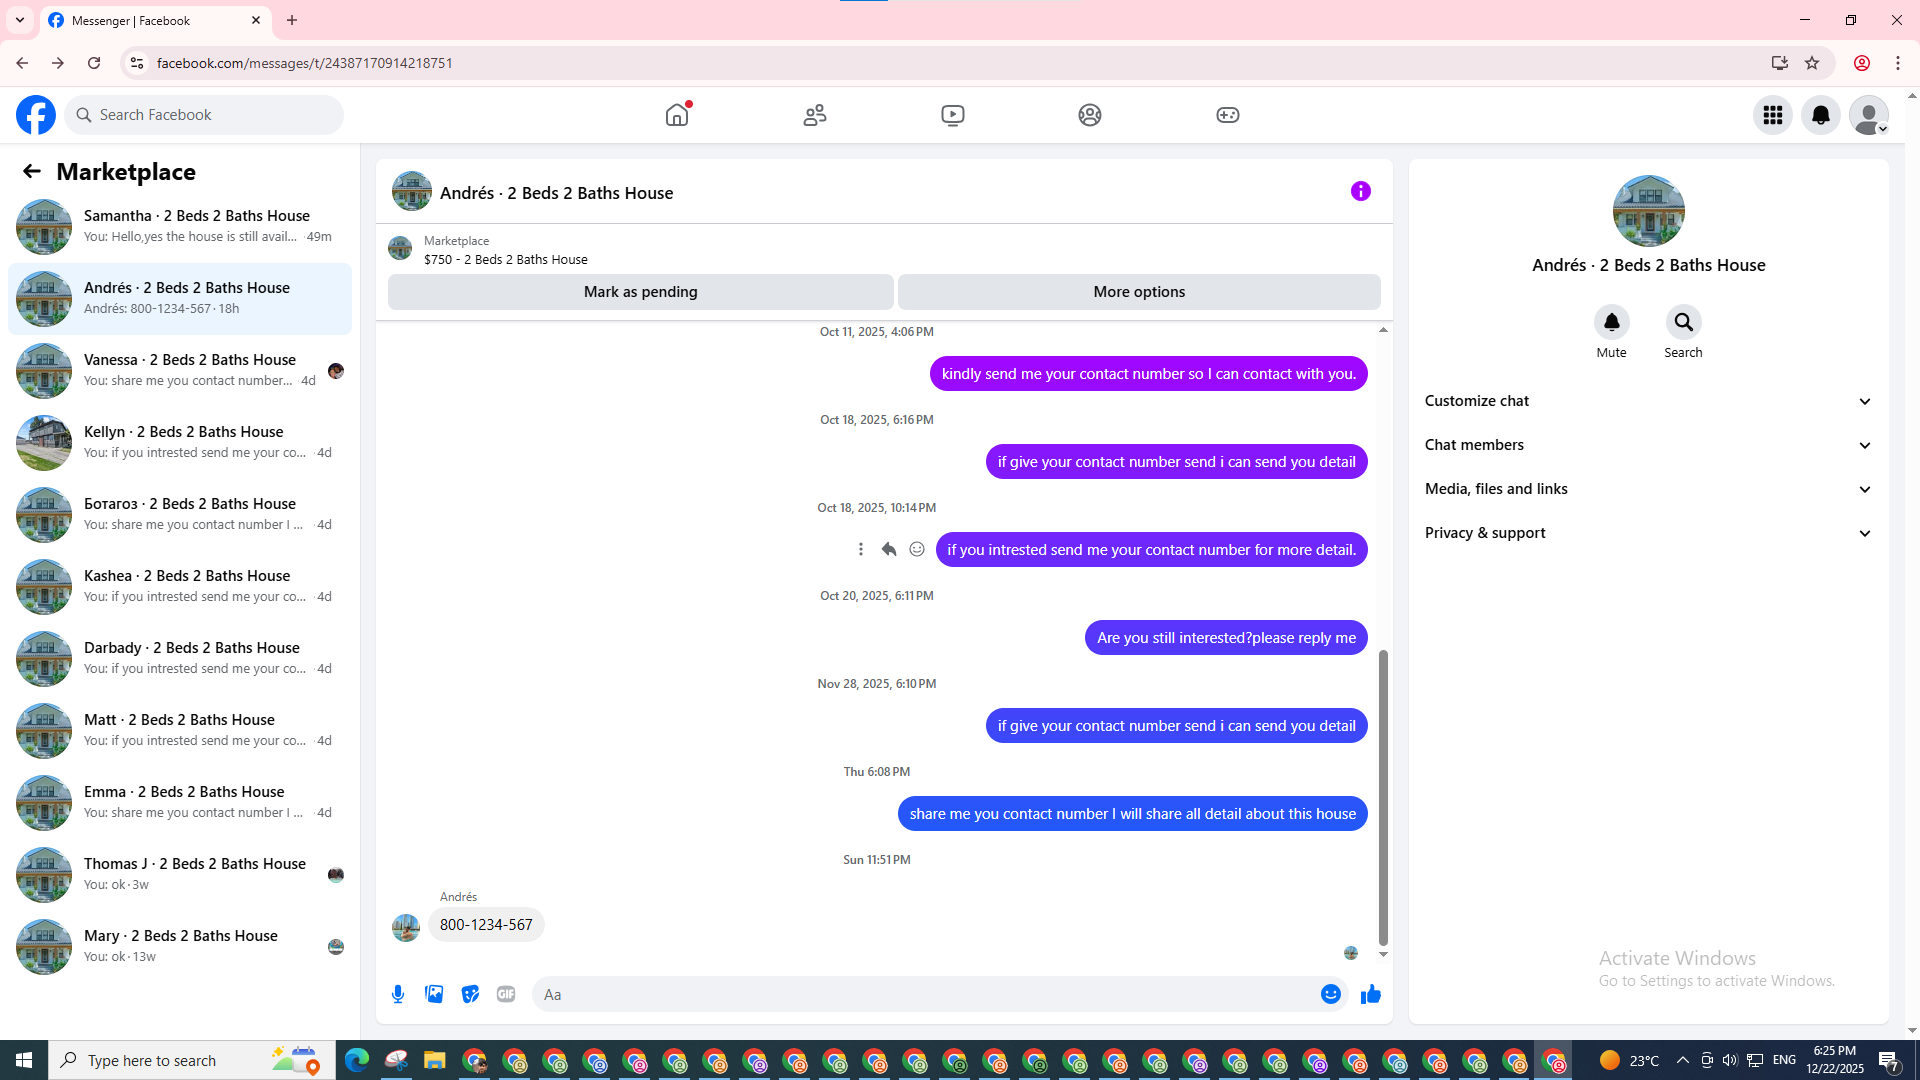Click the conversation information icon

[x=1360, y=191]
